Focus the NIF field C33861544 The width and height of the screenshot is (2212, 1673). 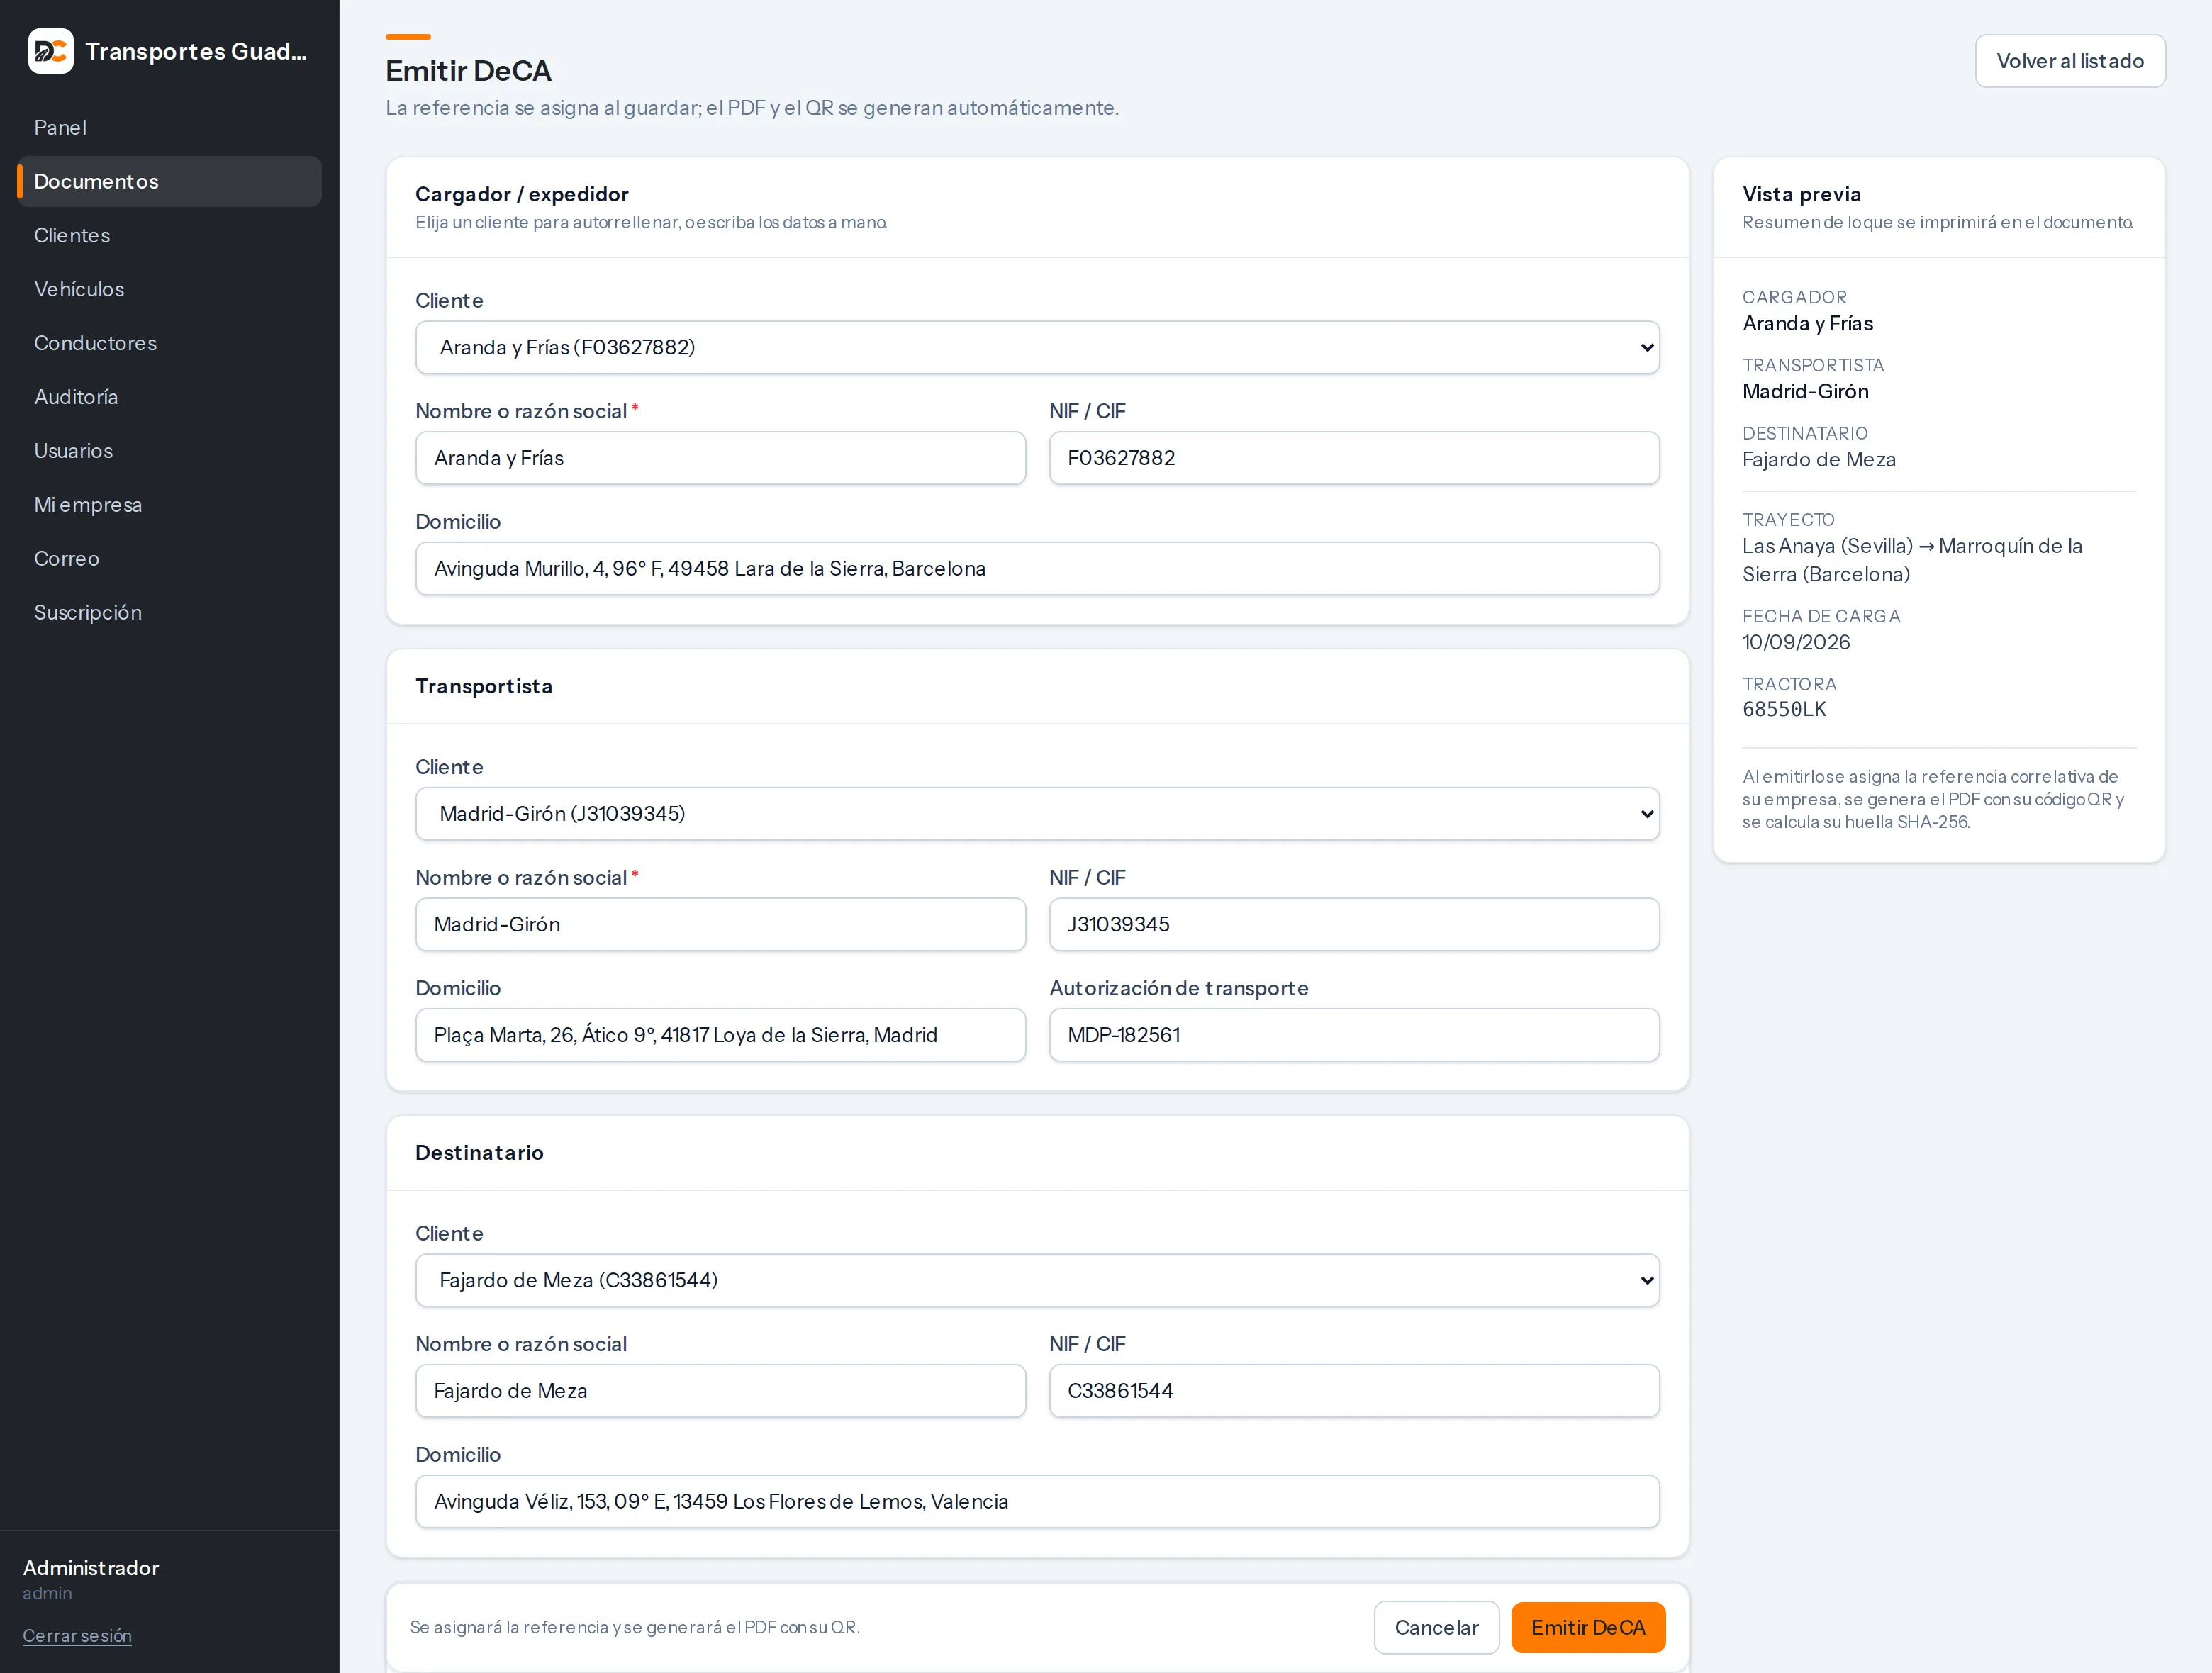pyautogui.click(x=1354, y=1391)
